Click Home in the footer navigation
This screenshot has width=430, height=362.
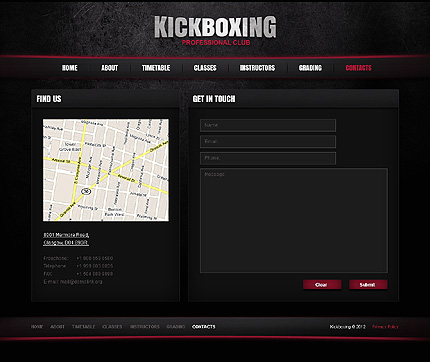[37, 327]
